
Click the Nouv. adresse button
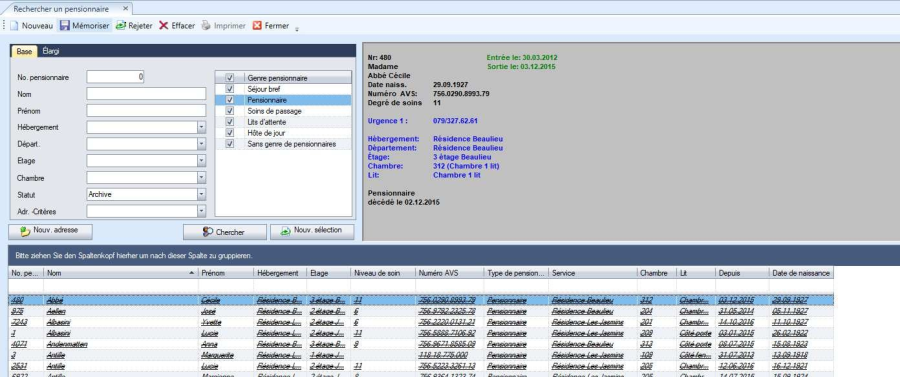coord(51,231)
